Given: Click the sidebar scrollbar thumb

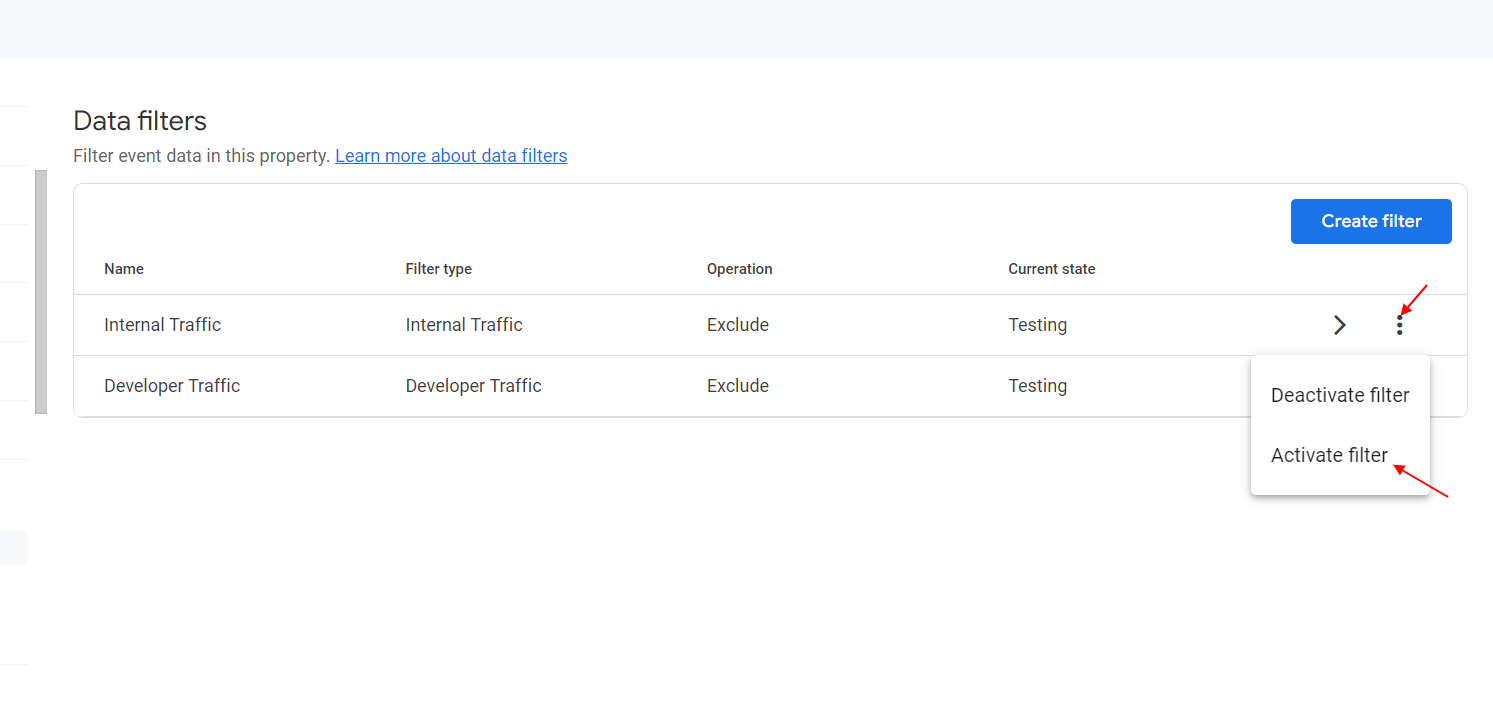Looking at the screenshot, I should click(x=41, y=293).
